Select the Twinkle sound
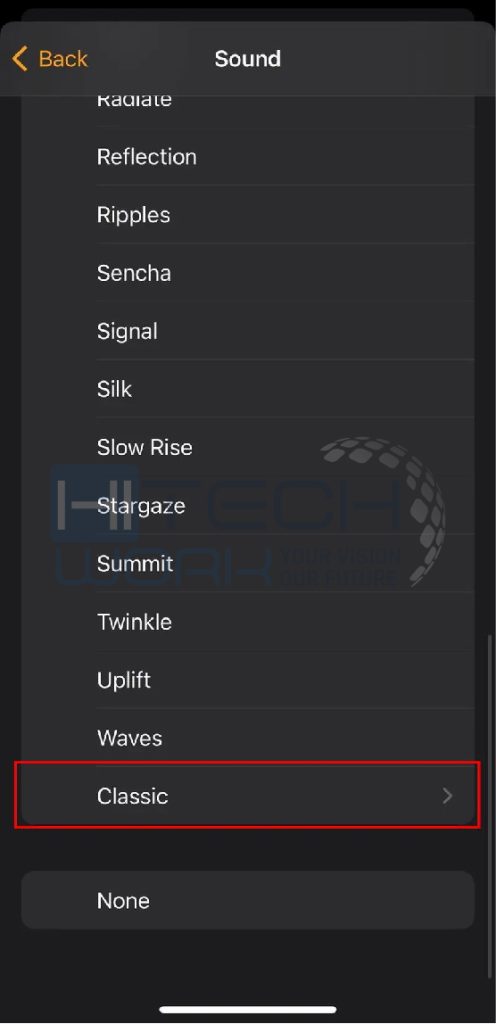 (247, 622)
